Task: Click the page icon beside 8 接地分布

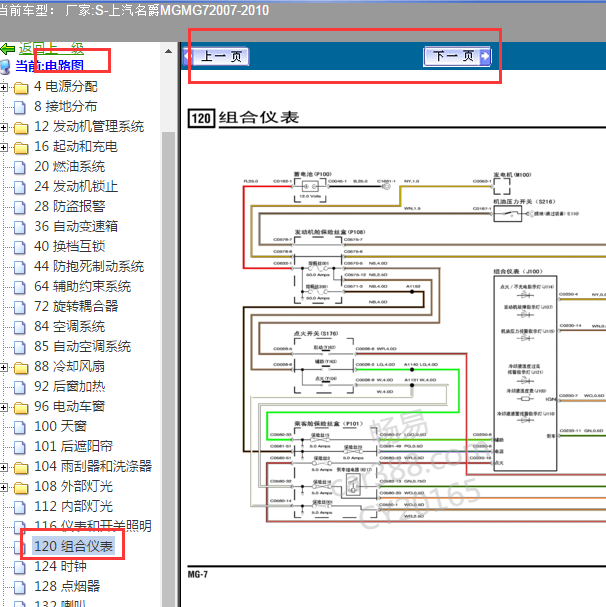Action: [20, 107]
